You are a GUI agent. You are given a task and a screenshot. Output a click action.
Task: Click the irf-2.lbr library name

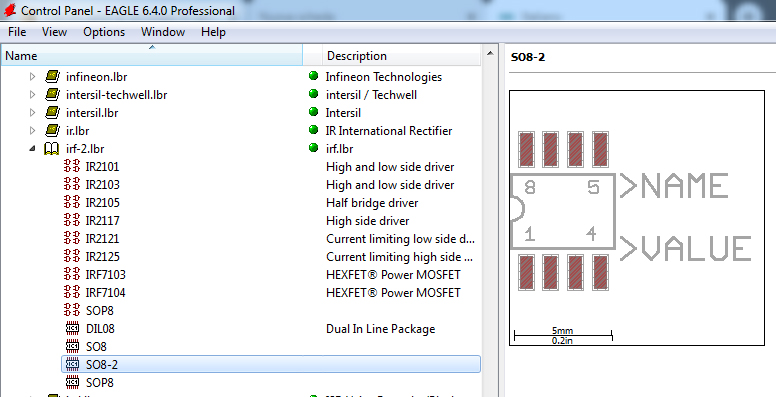(x=85, y=149)
